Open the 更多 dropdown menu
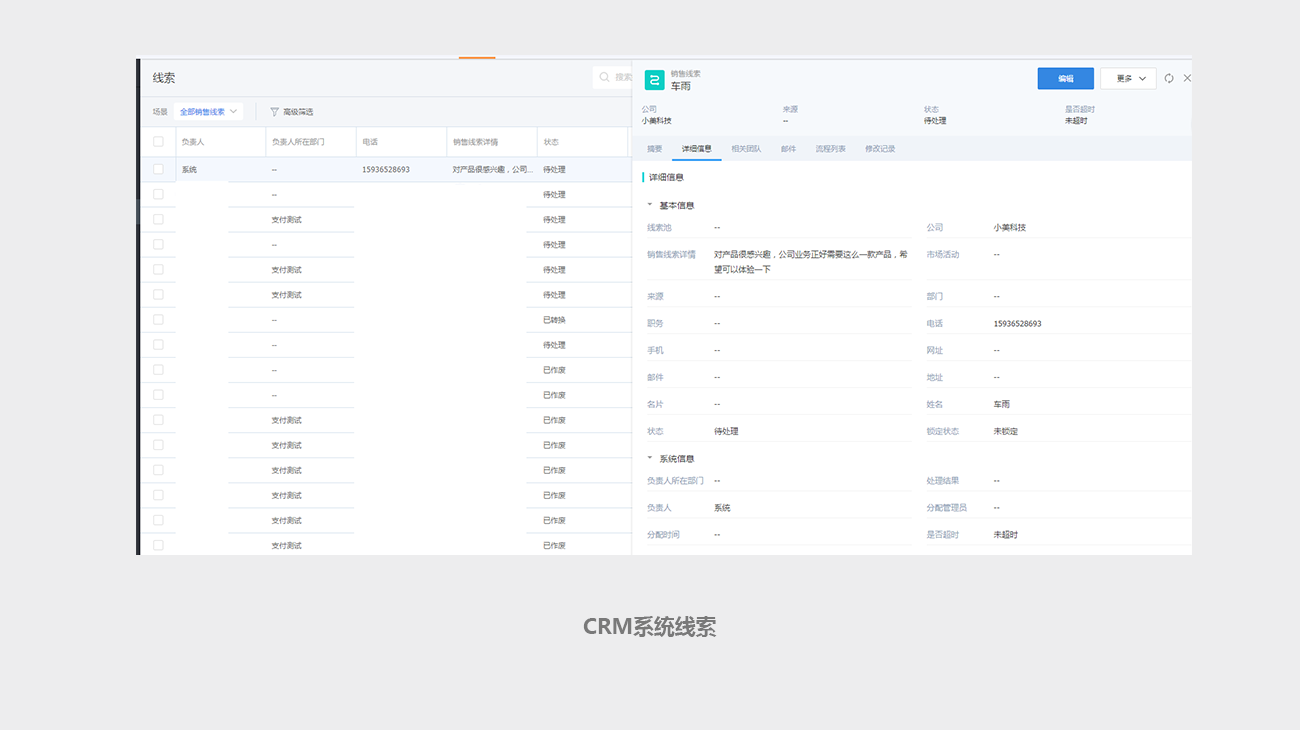This screenshot has width=1300, height=730. tap(1128, 78)
